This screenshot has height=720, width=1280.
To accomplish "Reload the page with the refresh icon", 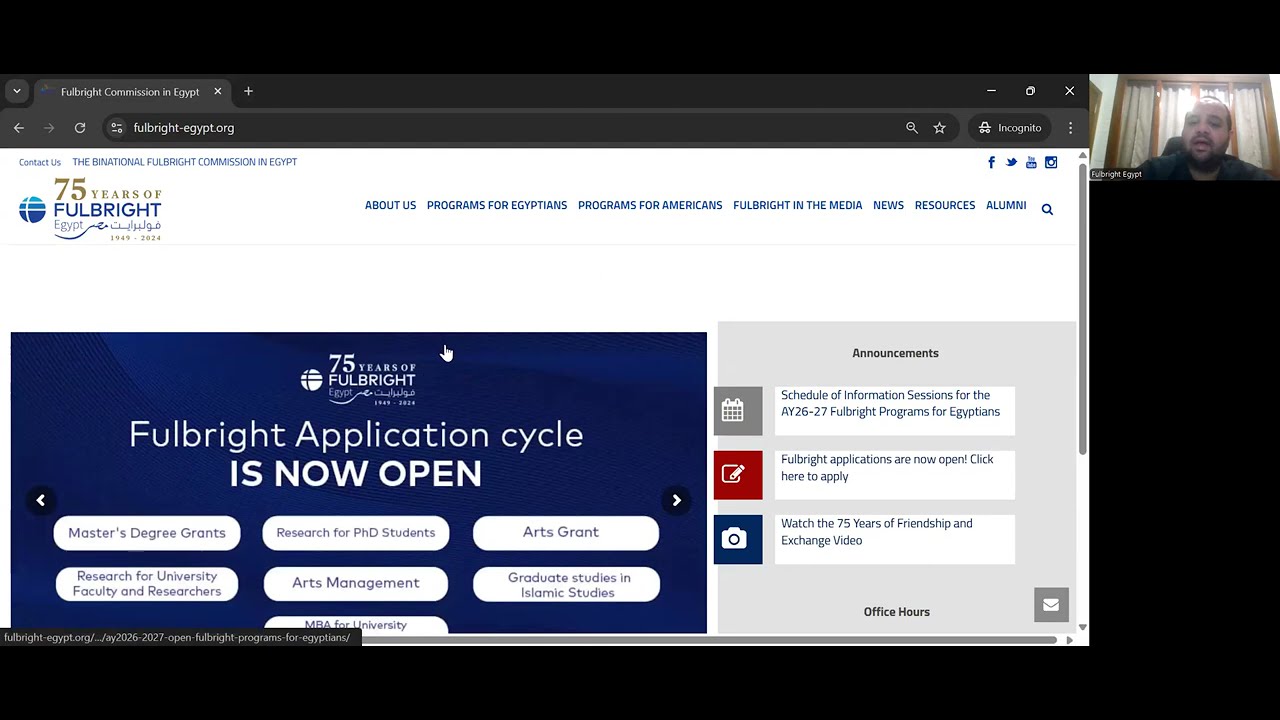I will [80, 128].
